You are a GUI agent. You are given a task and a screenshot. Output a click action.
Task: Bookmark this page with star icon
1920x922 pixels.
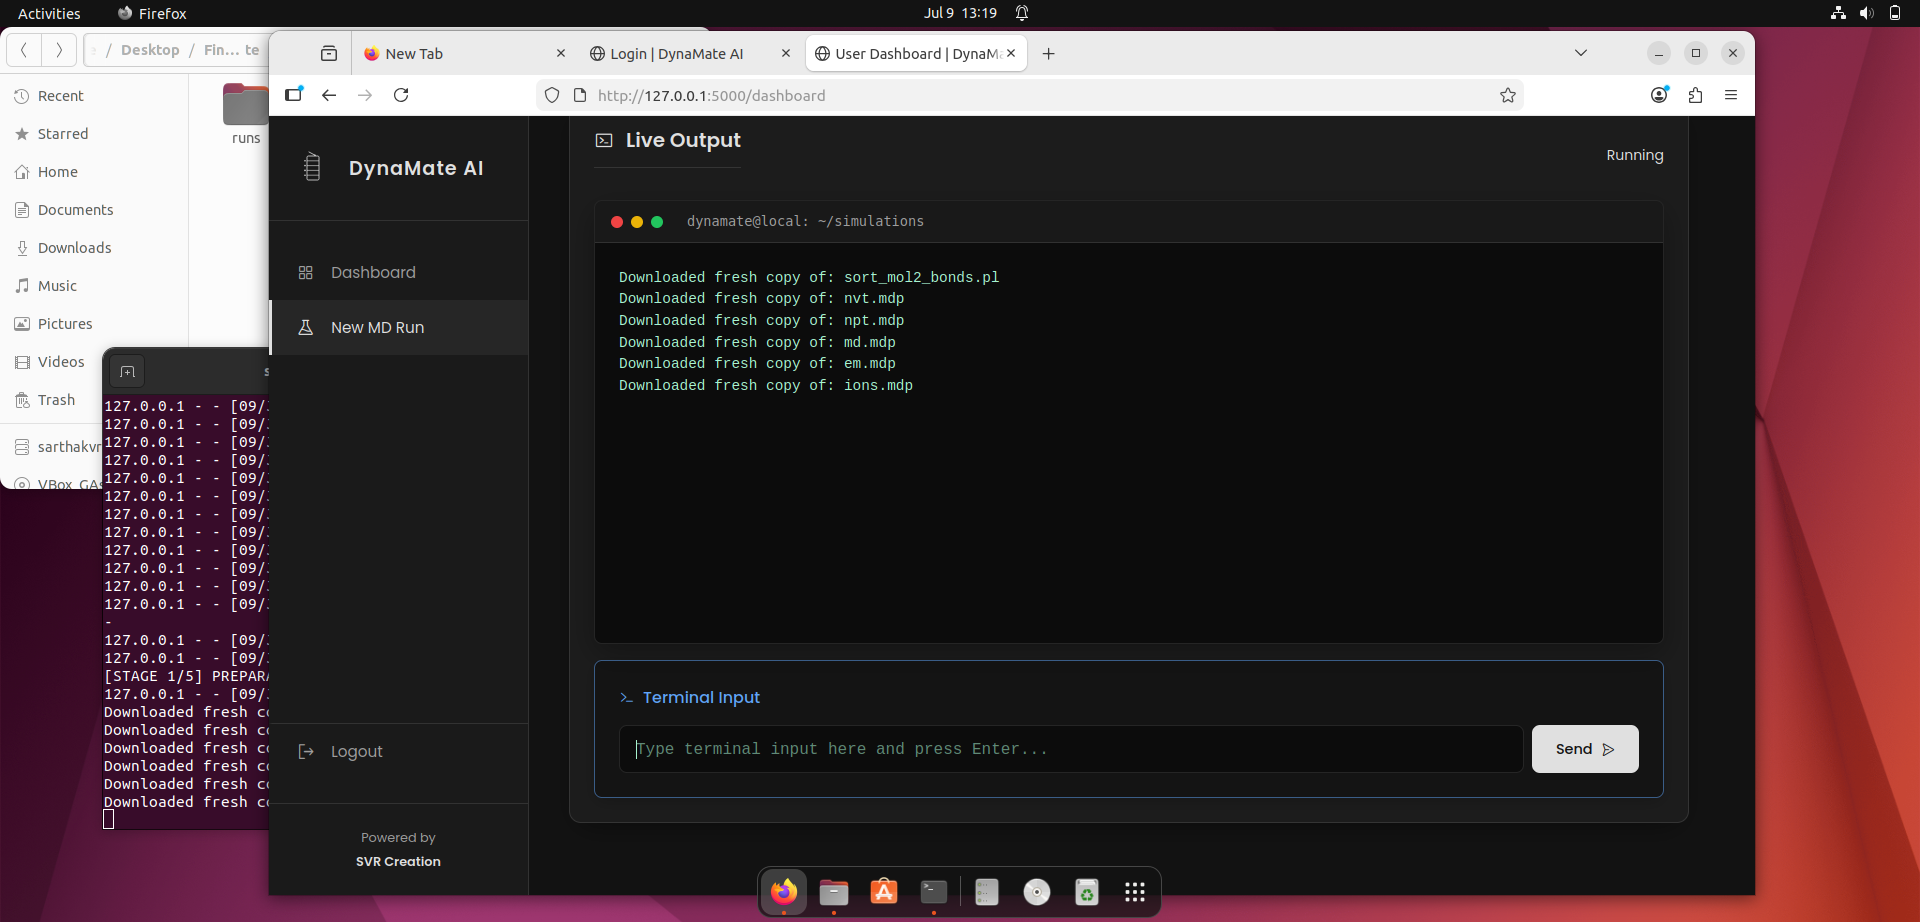point(1508,96)
